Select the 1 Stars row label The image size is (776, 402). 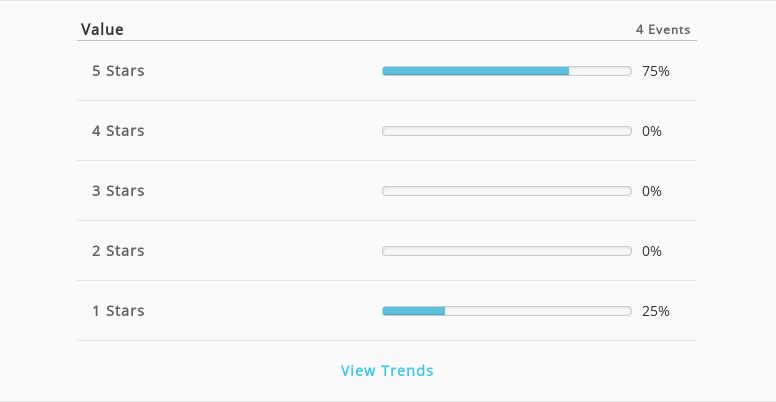point(118,311)
